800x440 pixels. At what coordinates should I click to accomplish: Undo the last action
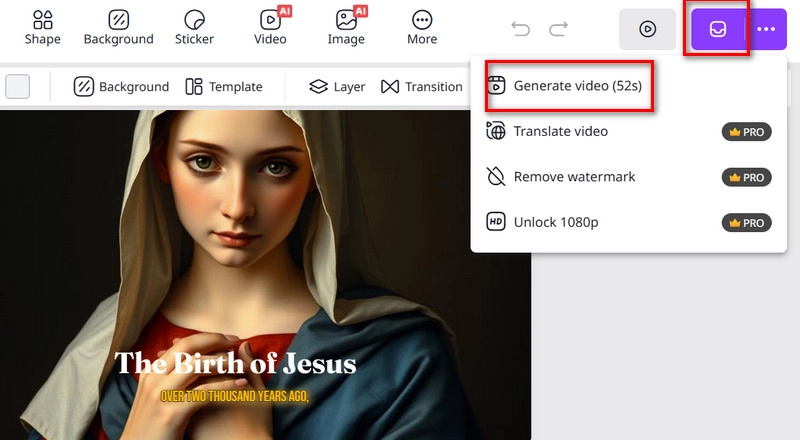point(521,29)
